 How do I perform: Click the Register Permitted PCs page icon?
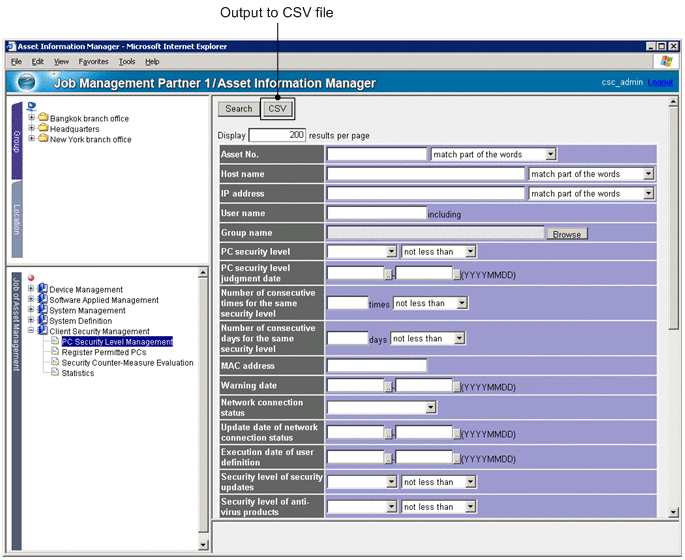click(x=55, y=352)
